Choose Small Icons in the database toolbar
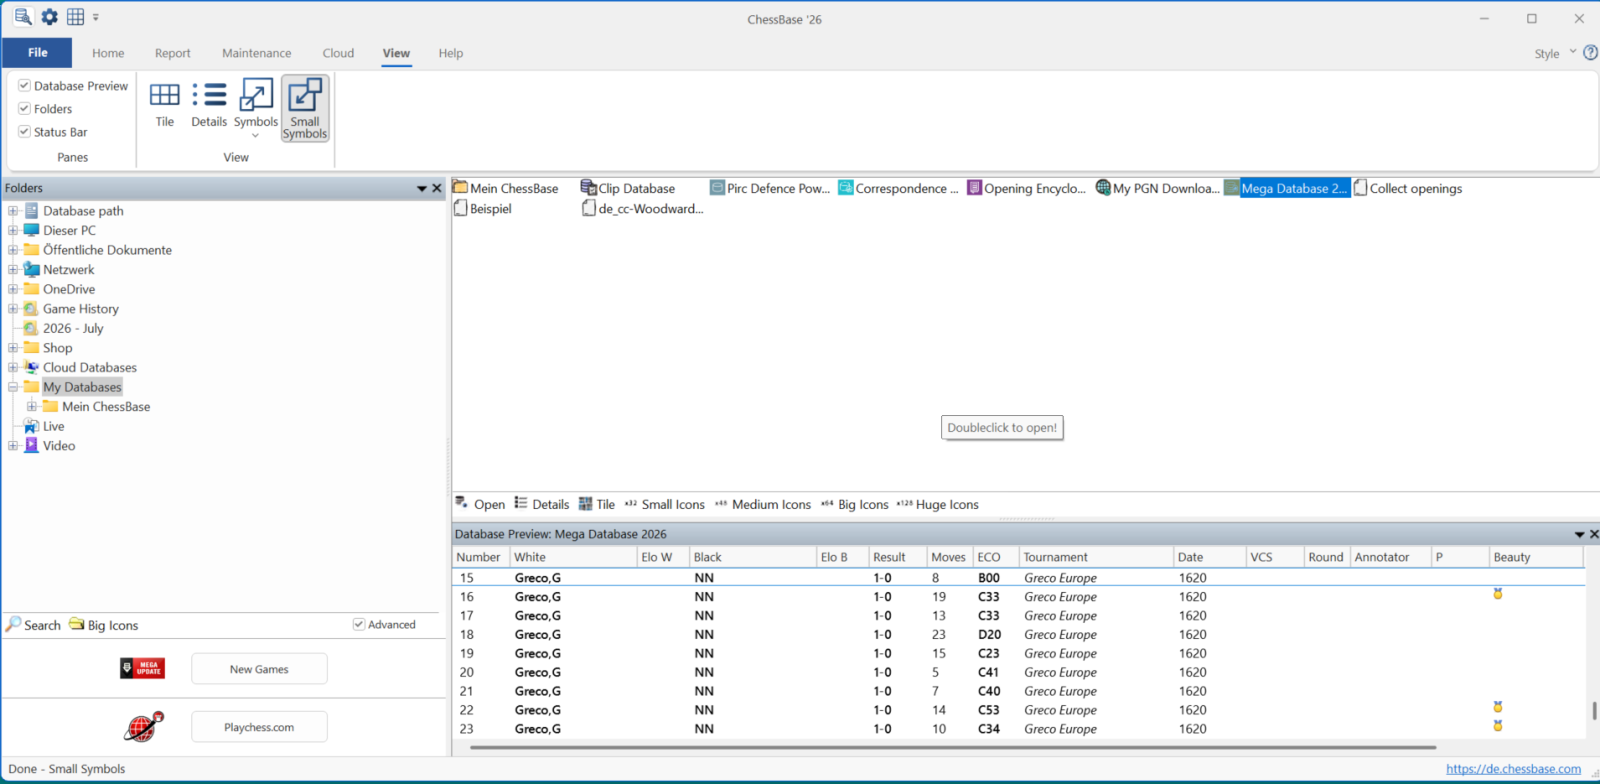 pos(665,504)
